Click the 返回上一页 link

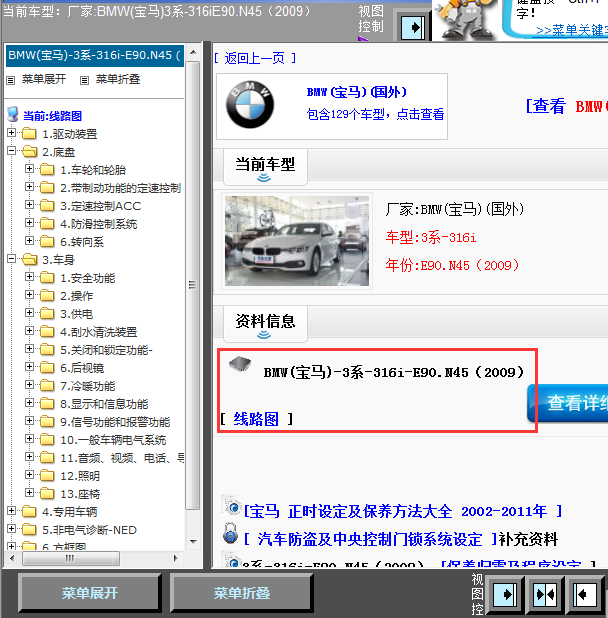[255, 58]
